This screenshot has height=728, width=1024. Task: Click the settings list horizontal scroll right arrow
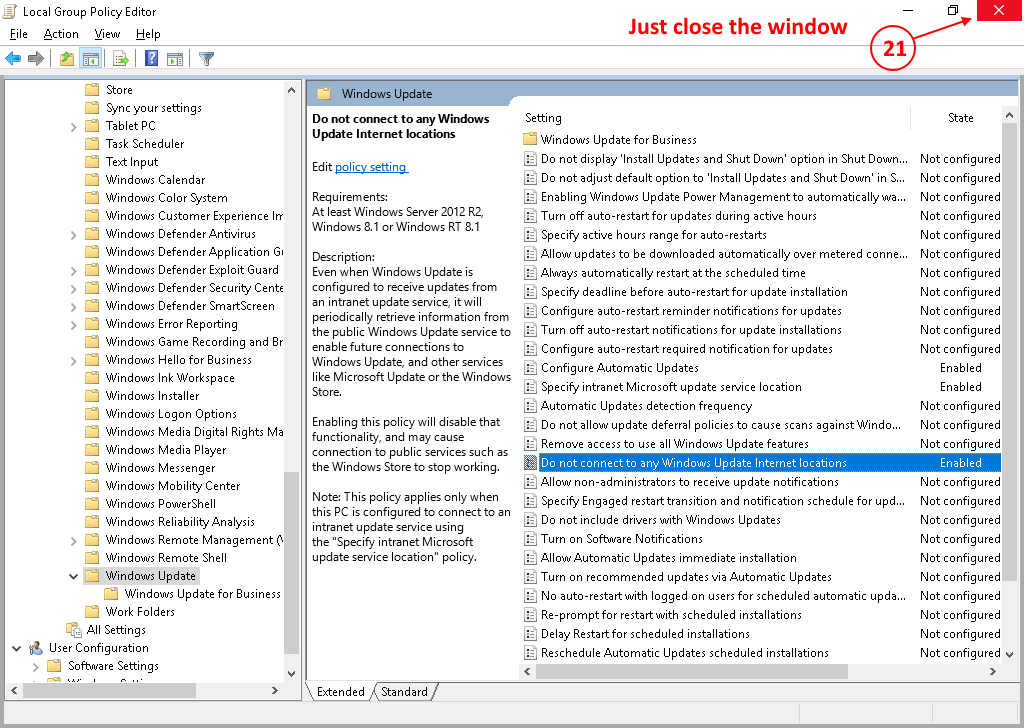(x=993, y=671)
